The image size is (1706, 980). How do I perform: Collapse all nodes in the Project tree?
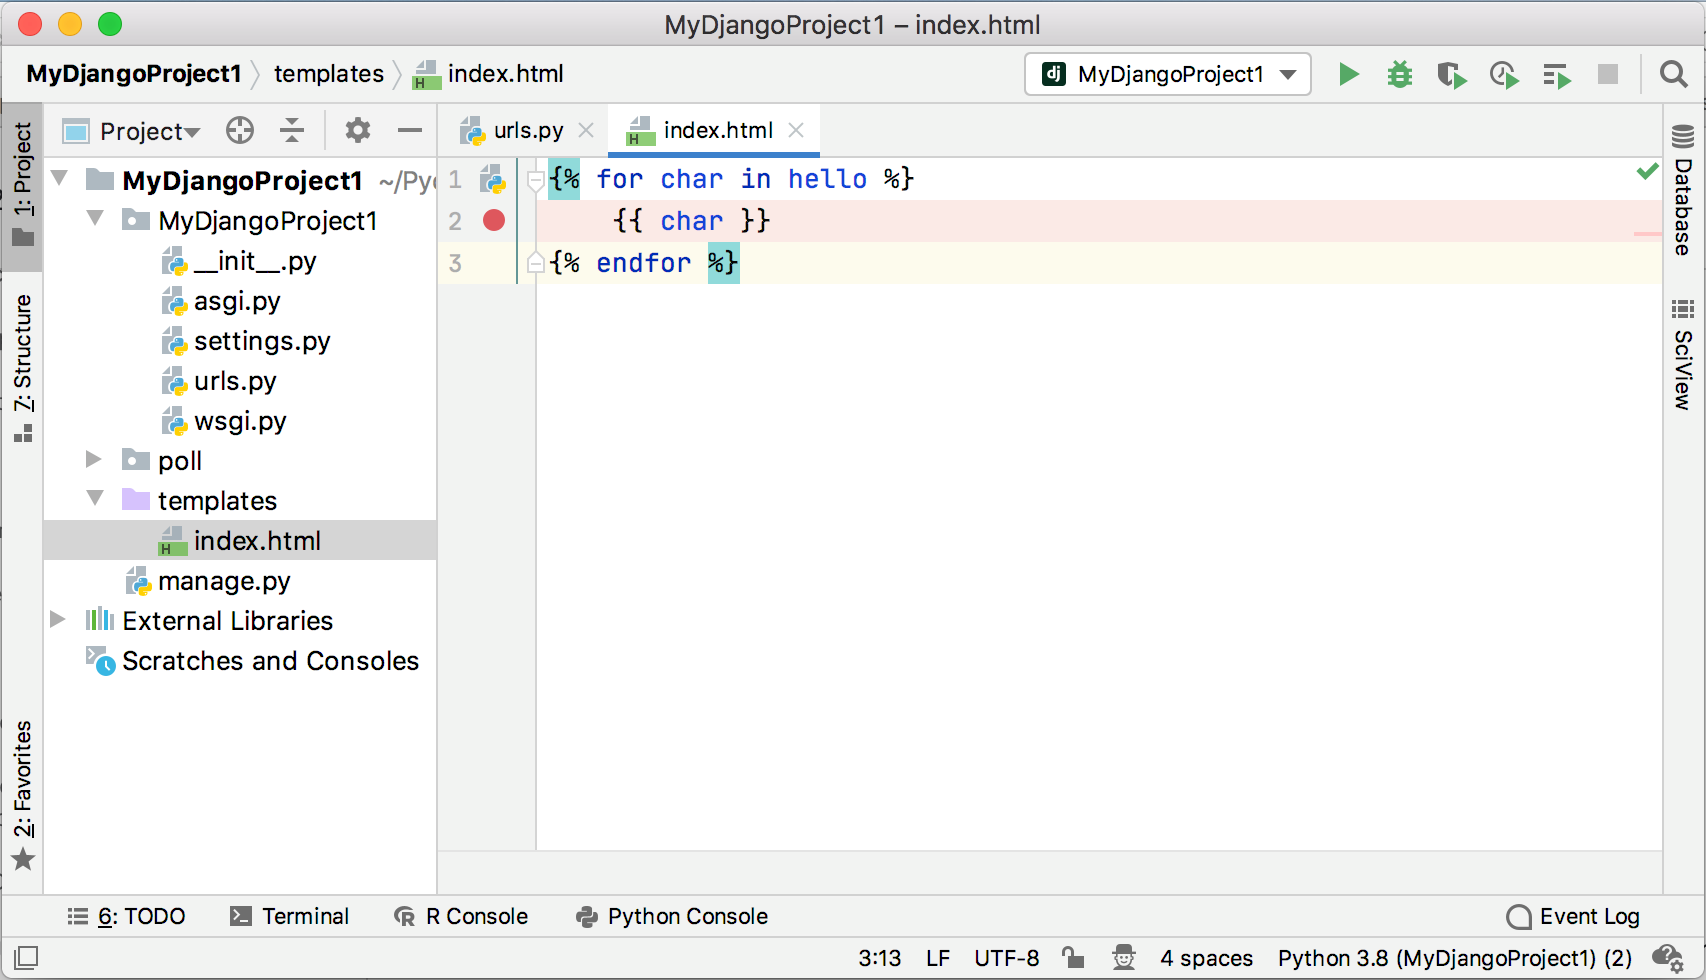tap(291, 130)
